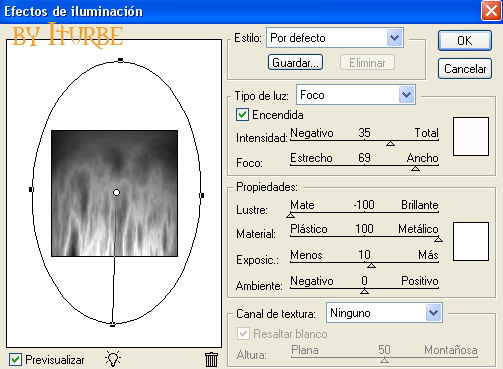Click the Material value 100

364,229
